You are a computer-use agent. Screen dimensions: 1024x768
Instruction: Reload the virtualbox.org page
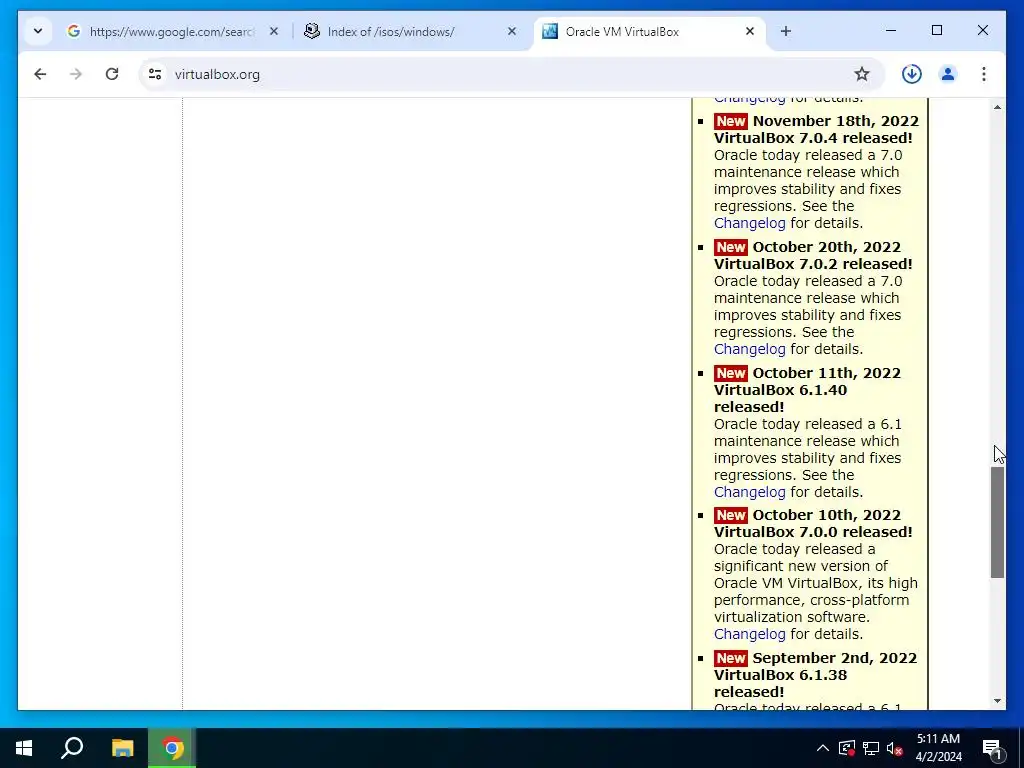coord(112,74)
